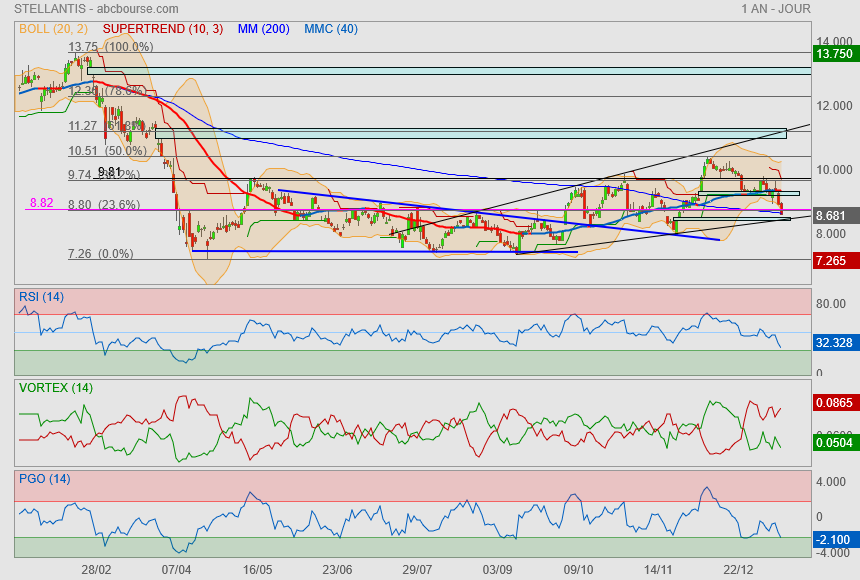Click the red 7.265 price tag
The image size is (860, 580).
point(834,260)
